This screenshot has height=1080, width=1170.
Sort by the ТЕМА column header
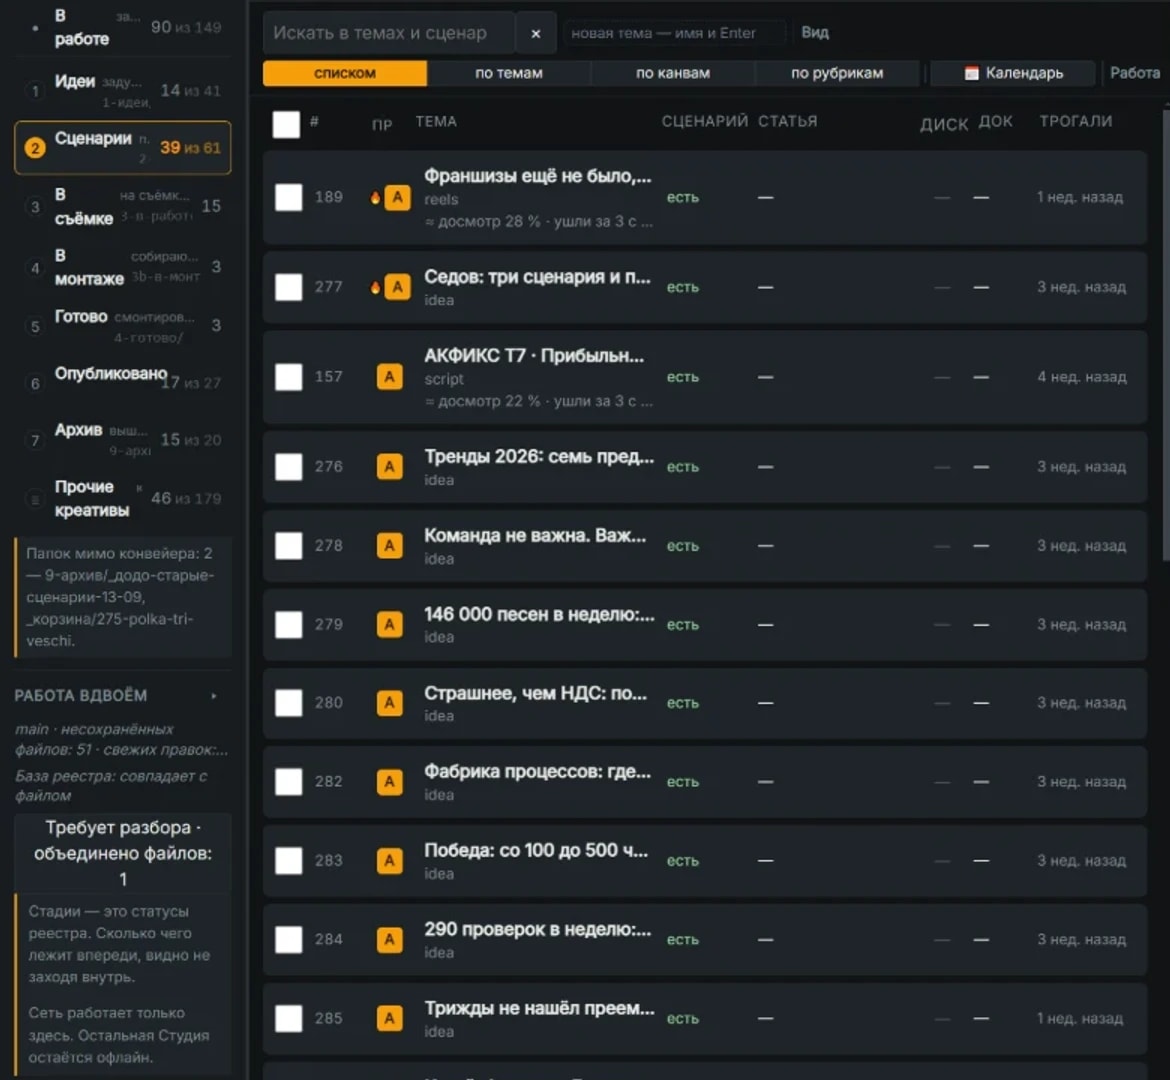tap(436, 122)
